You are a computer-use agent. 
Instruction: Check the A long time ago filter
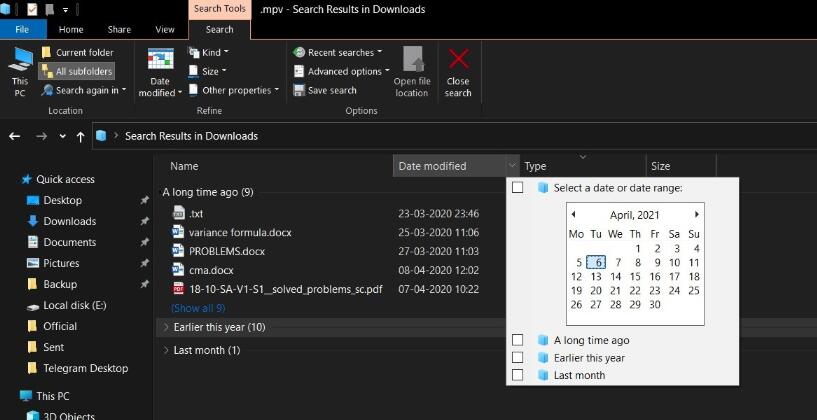517,340
